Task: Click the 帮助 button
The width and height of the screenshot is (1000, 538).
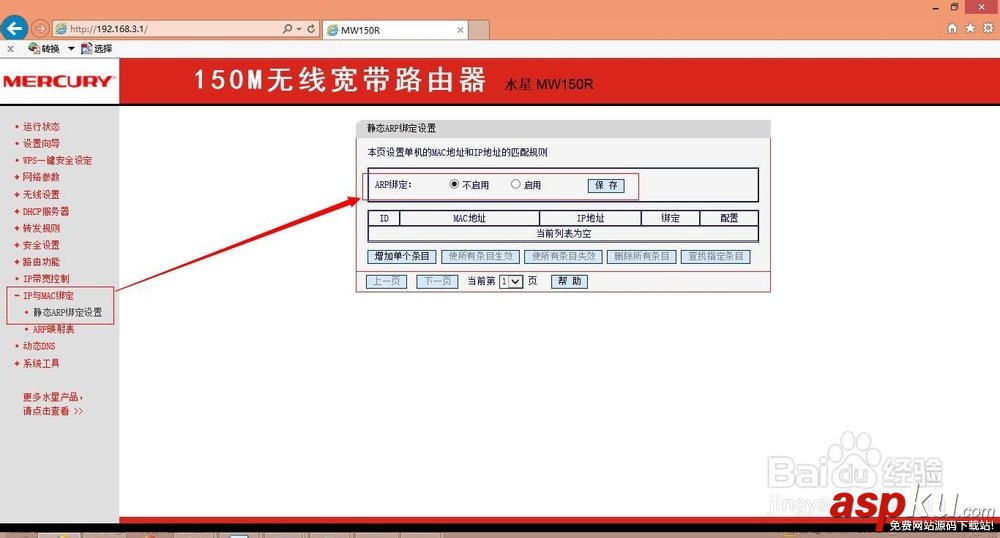Action: (570, 281)
